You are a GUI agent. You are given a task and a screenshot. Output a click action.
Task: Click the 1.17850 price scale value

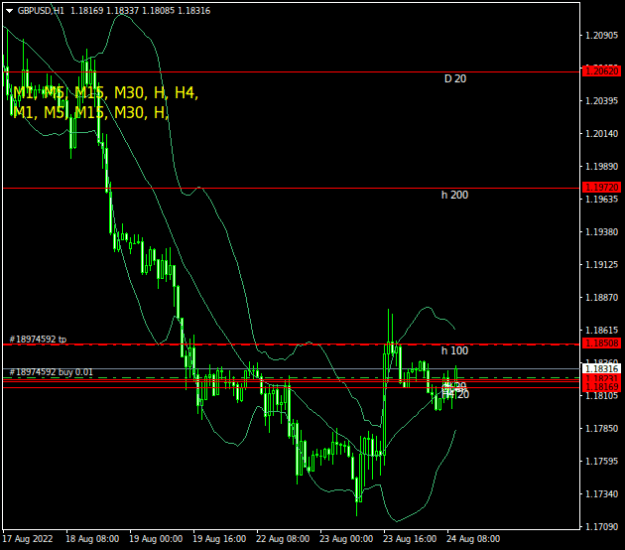[x=601, y=428]
